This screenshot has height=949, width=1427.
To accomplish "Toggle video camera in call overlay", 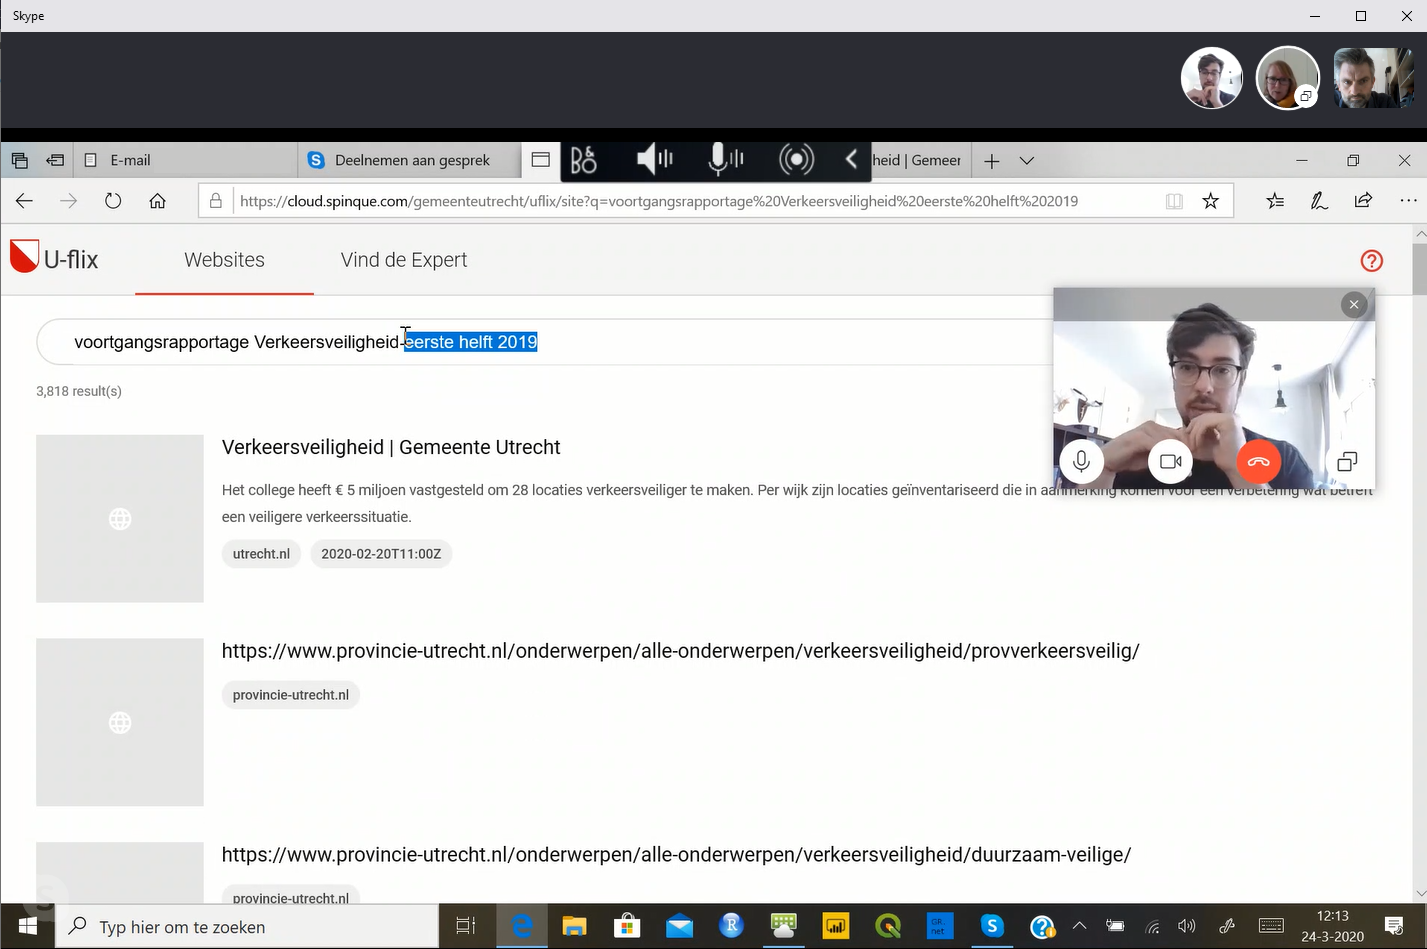I will 1170,462.
